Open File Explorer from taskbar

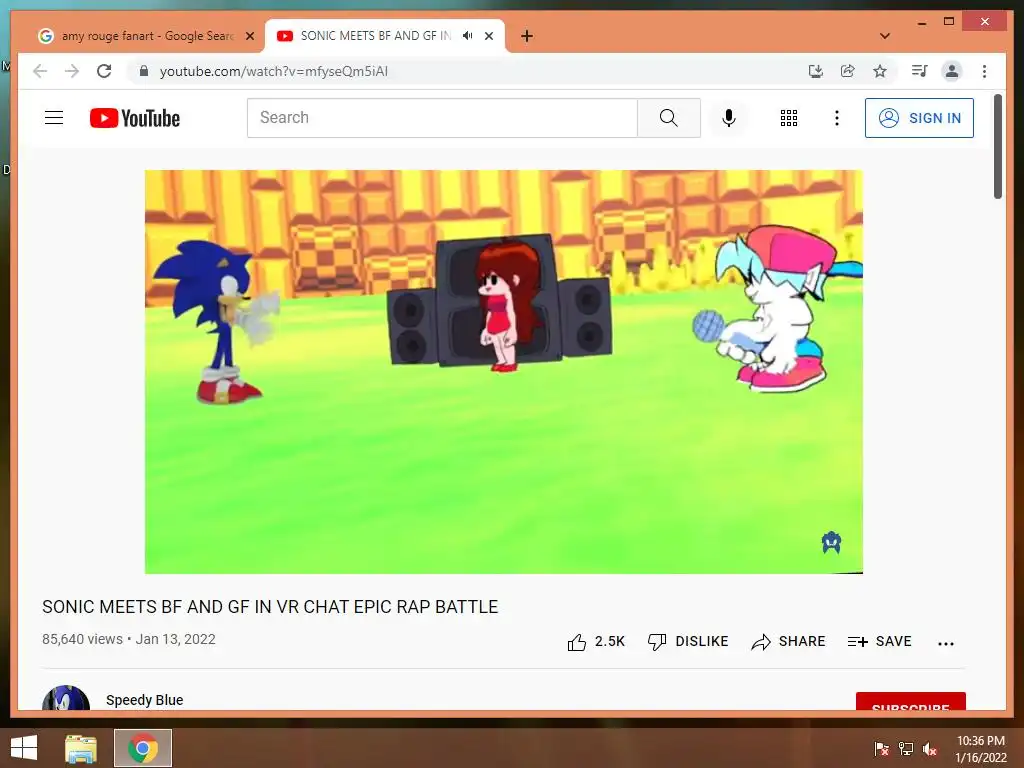point(81,748)
